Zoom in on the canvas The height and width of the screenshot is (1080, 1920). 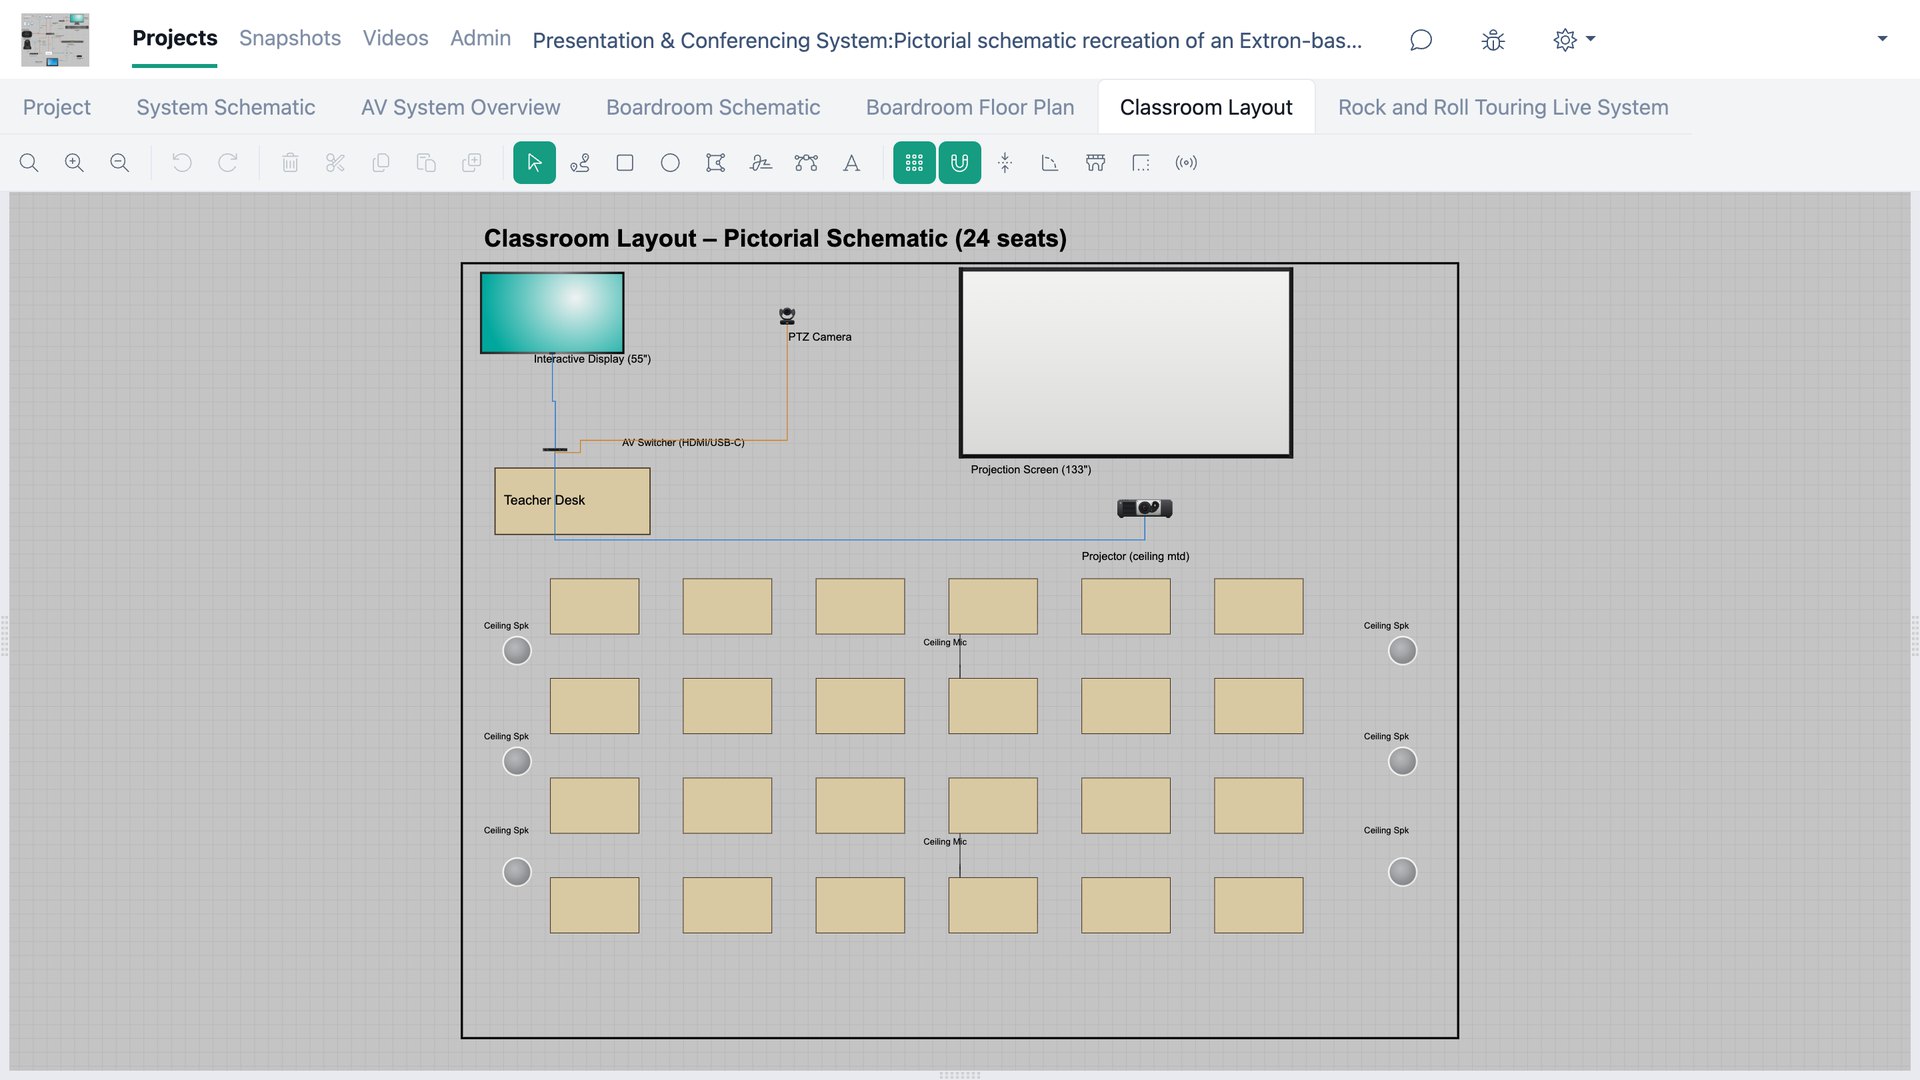[74, 163]
